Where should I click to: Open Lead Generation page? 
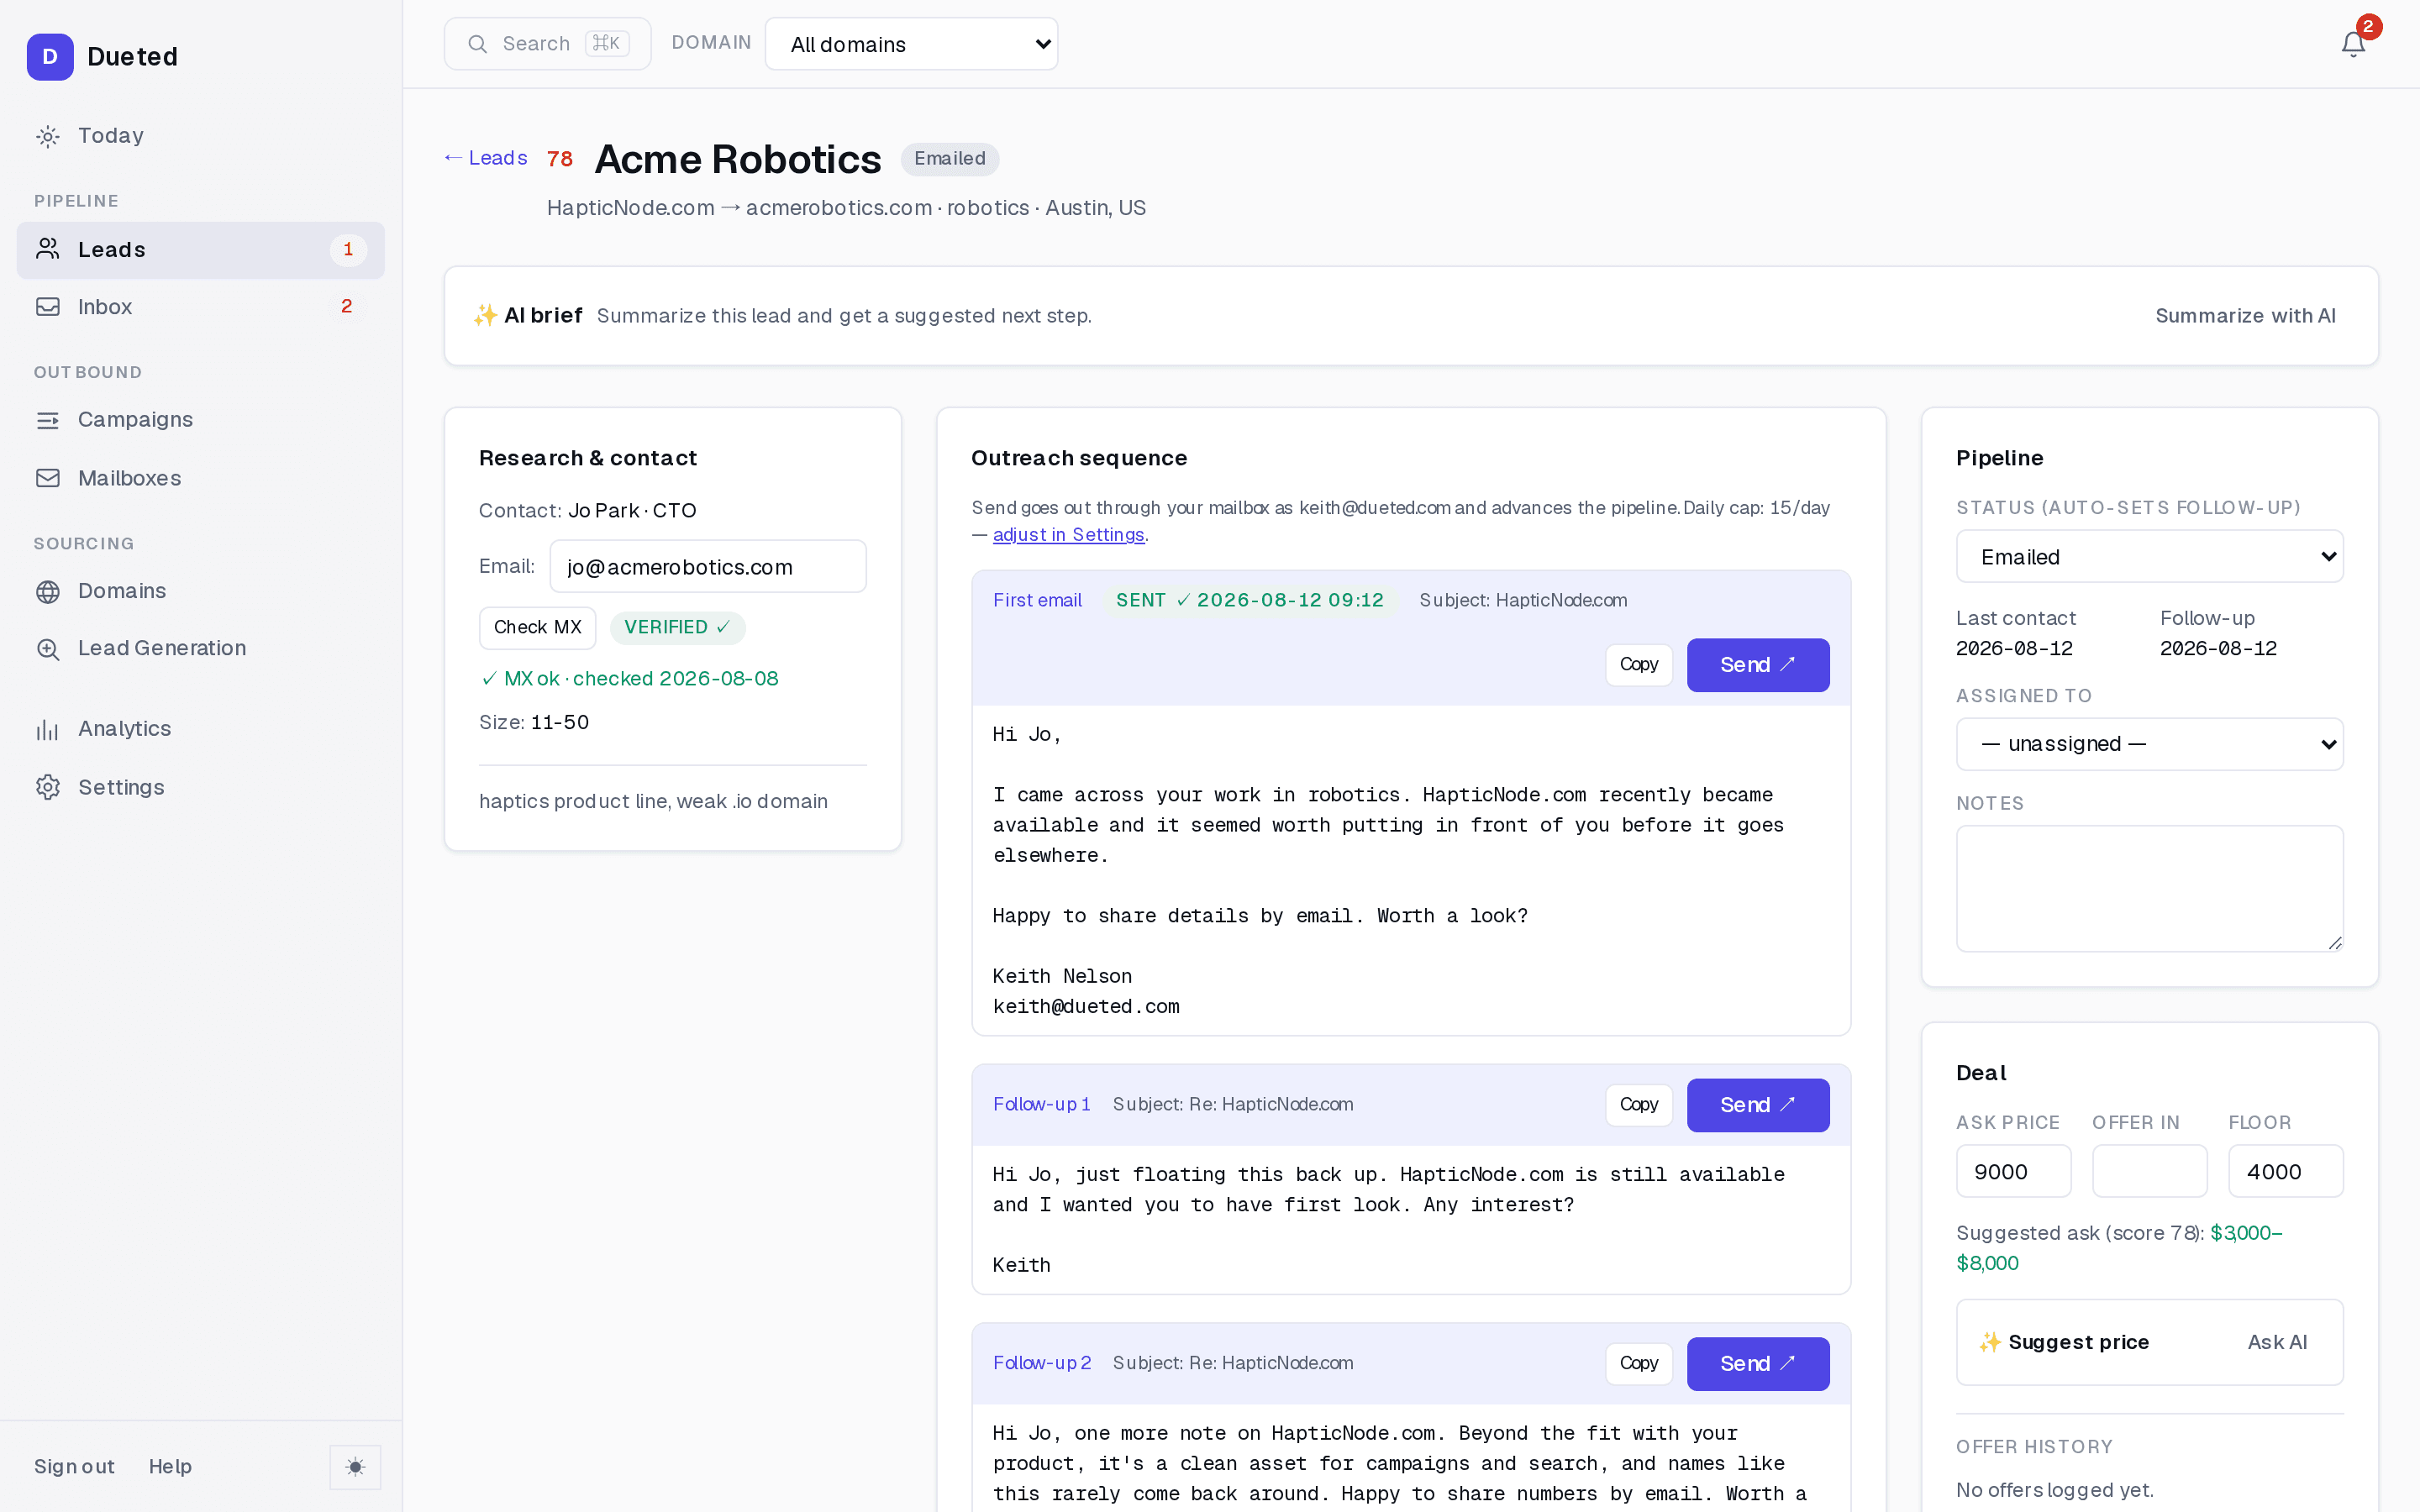tap(200, 649)
